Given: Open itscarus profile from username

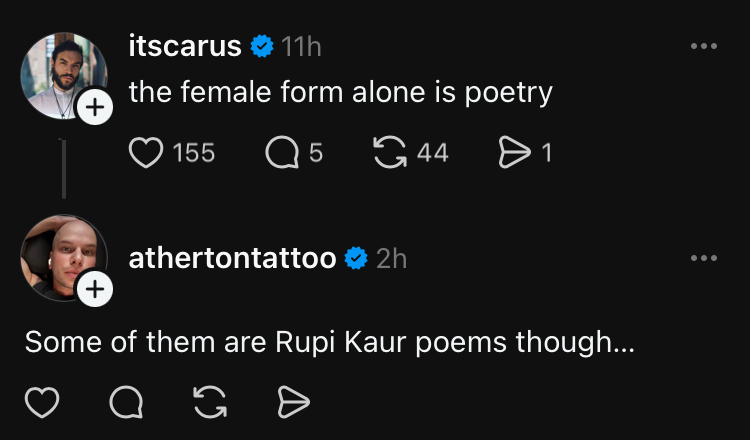Looking at the screenshot, I should pos(185,46).
